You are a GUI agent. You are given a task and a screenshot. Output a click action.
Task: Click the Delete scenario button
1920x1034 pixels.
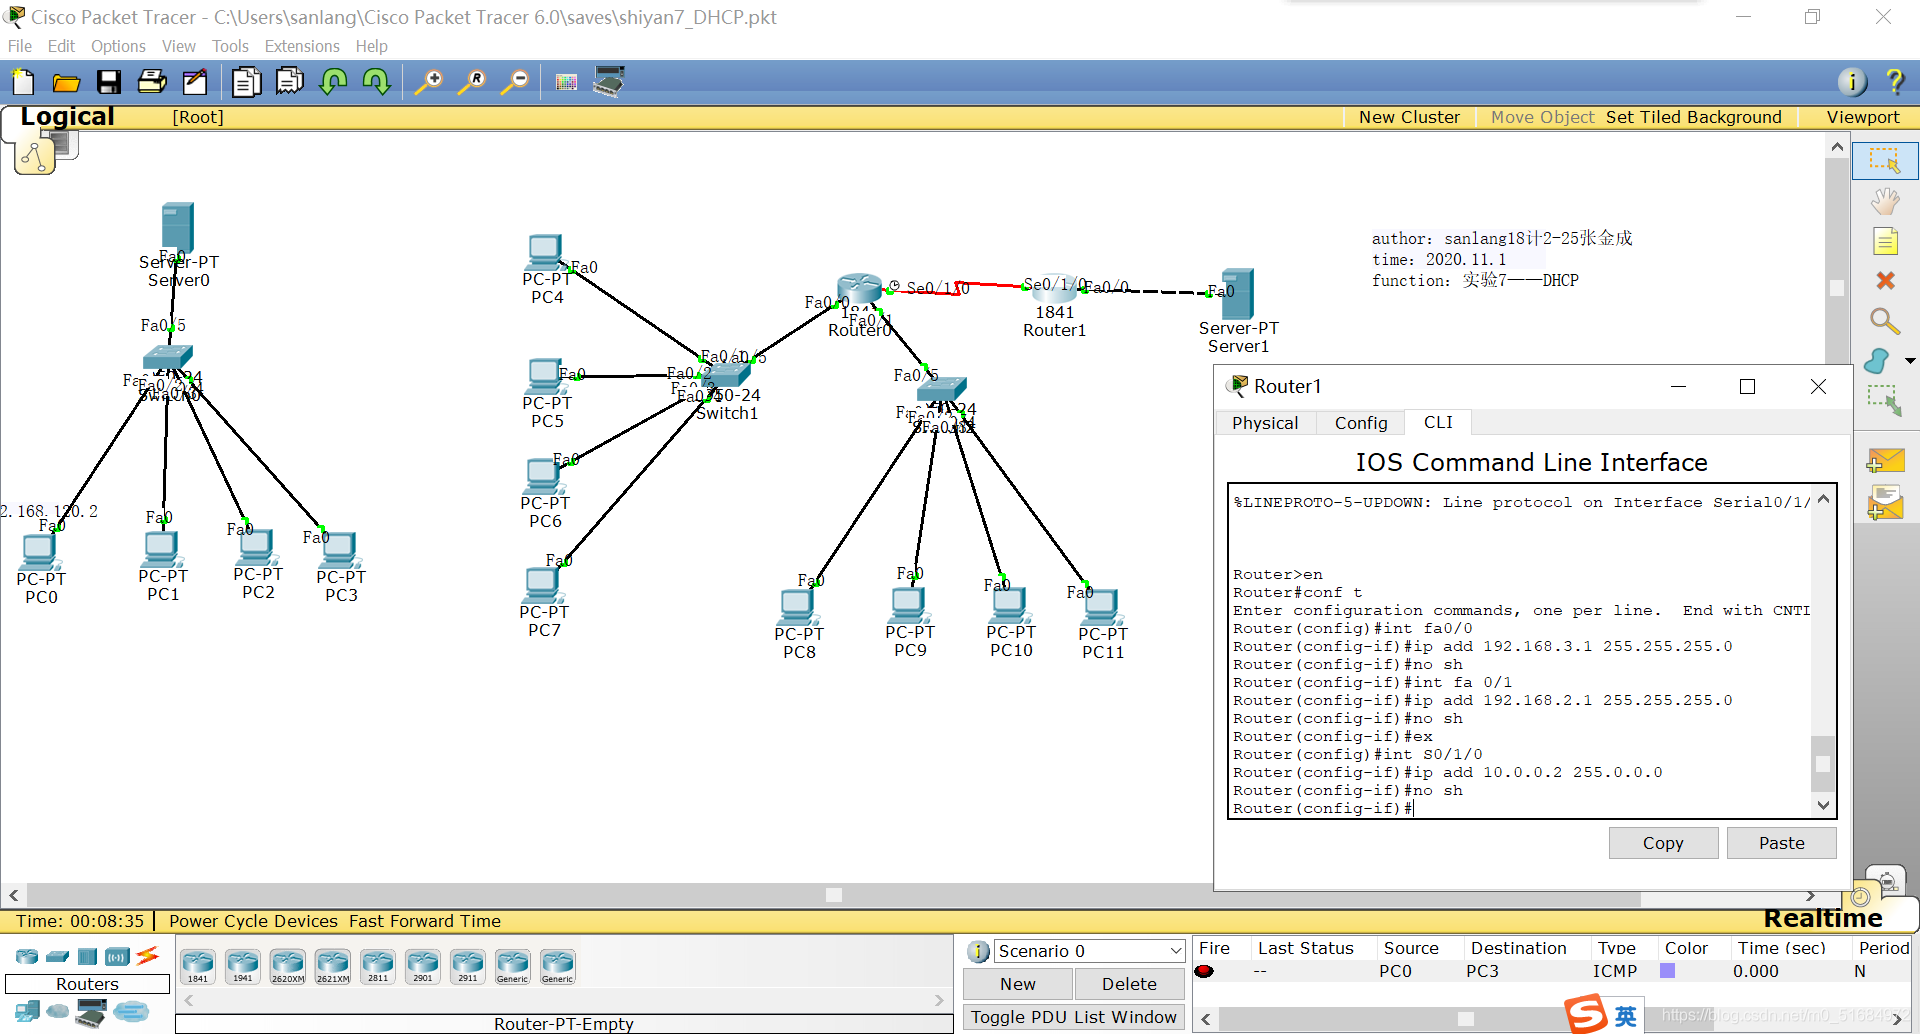[x=1129, y=984]
